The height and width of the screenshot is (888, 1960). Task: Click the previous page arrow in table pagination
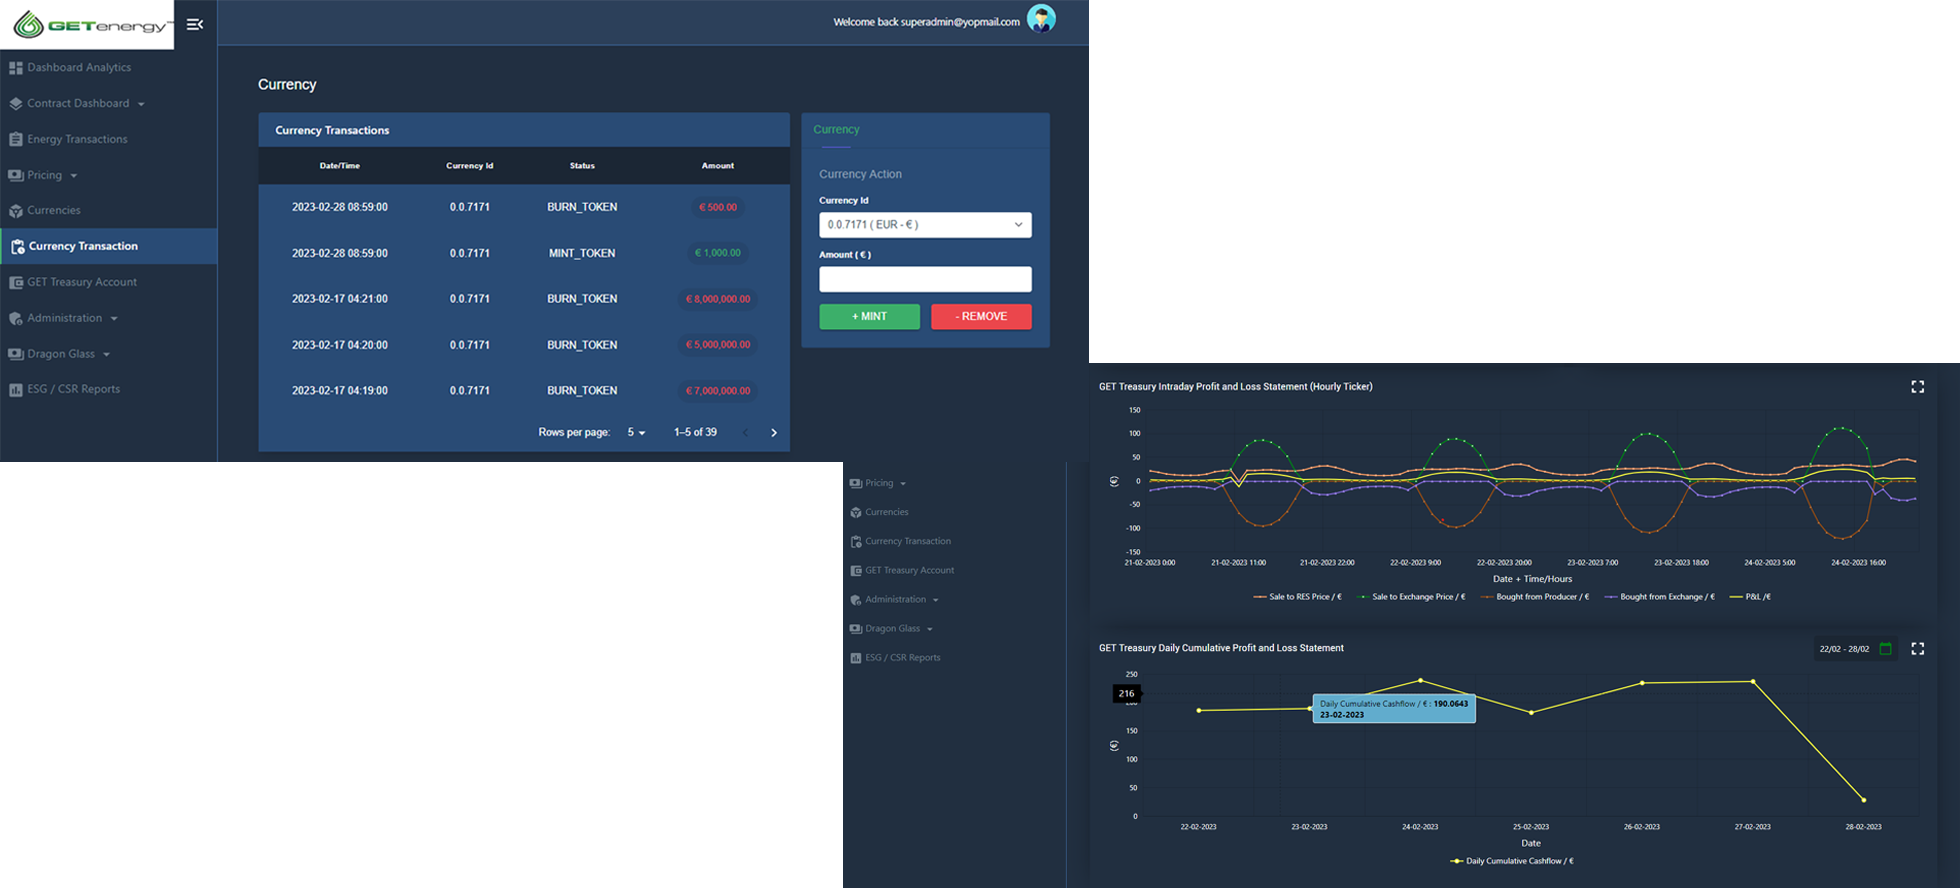[x=745, y=433]
